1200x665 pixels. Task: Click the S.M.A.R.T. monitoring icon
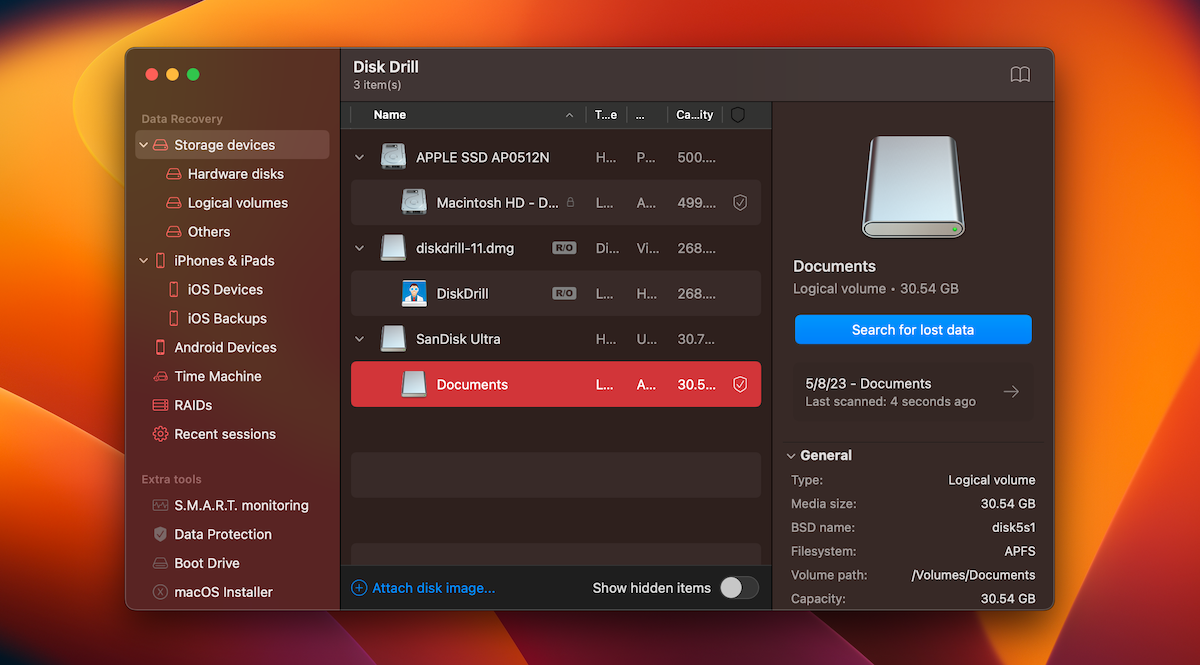coord(160,506)
